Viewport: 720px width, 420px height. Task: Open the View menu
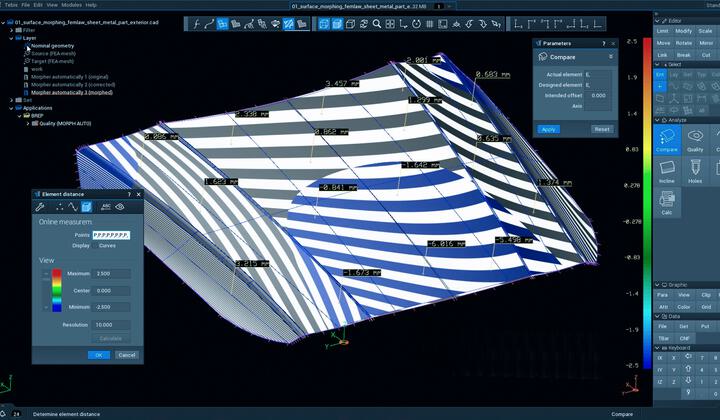click(52, 5)
